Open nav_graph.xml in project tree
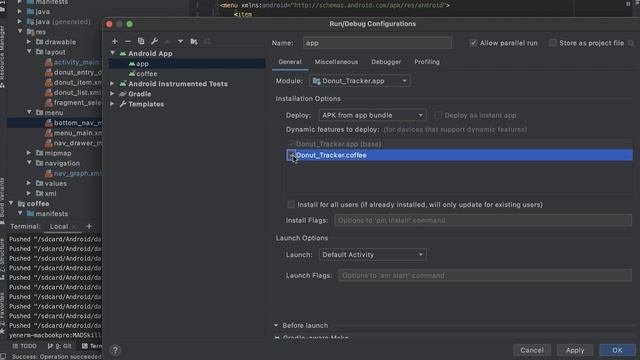This screenshot has width=640, height=360. coord(78,173)
